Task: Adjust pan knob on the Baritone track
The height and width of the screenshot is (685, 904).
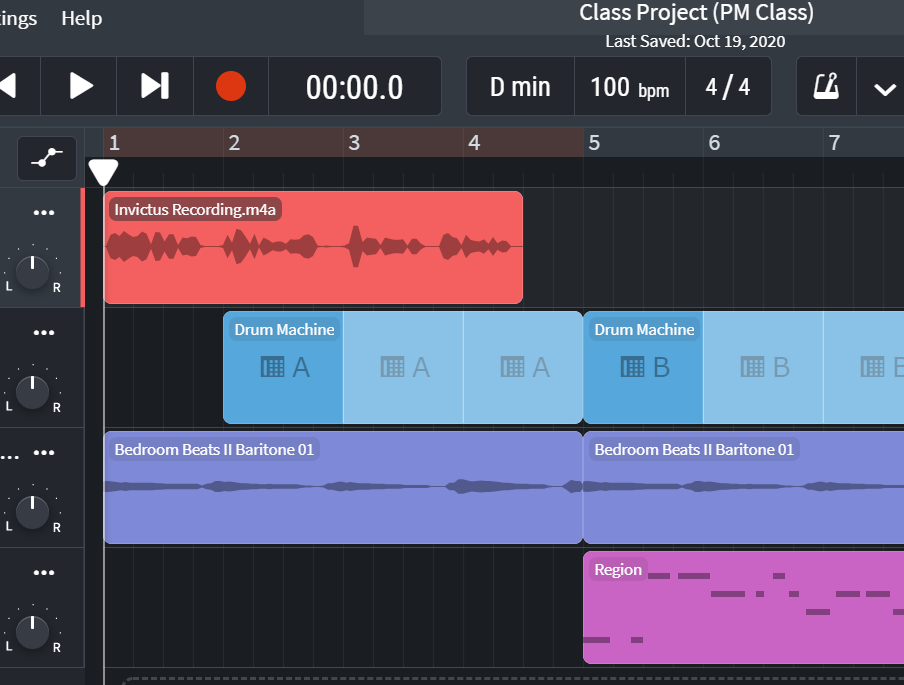Action: [x=33, y=511]
